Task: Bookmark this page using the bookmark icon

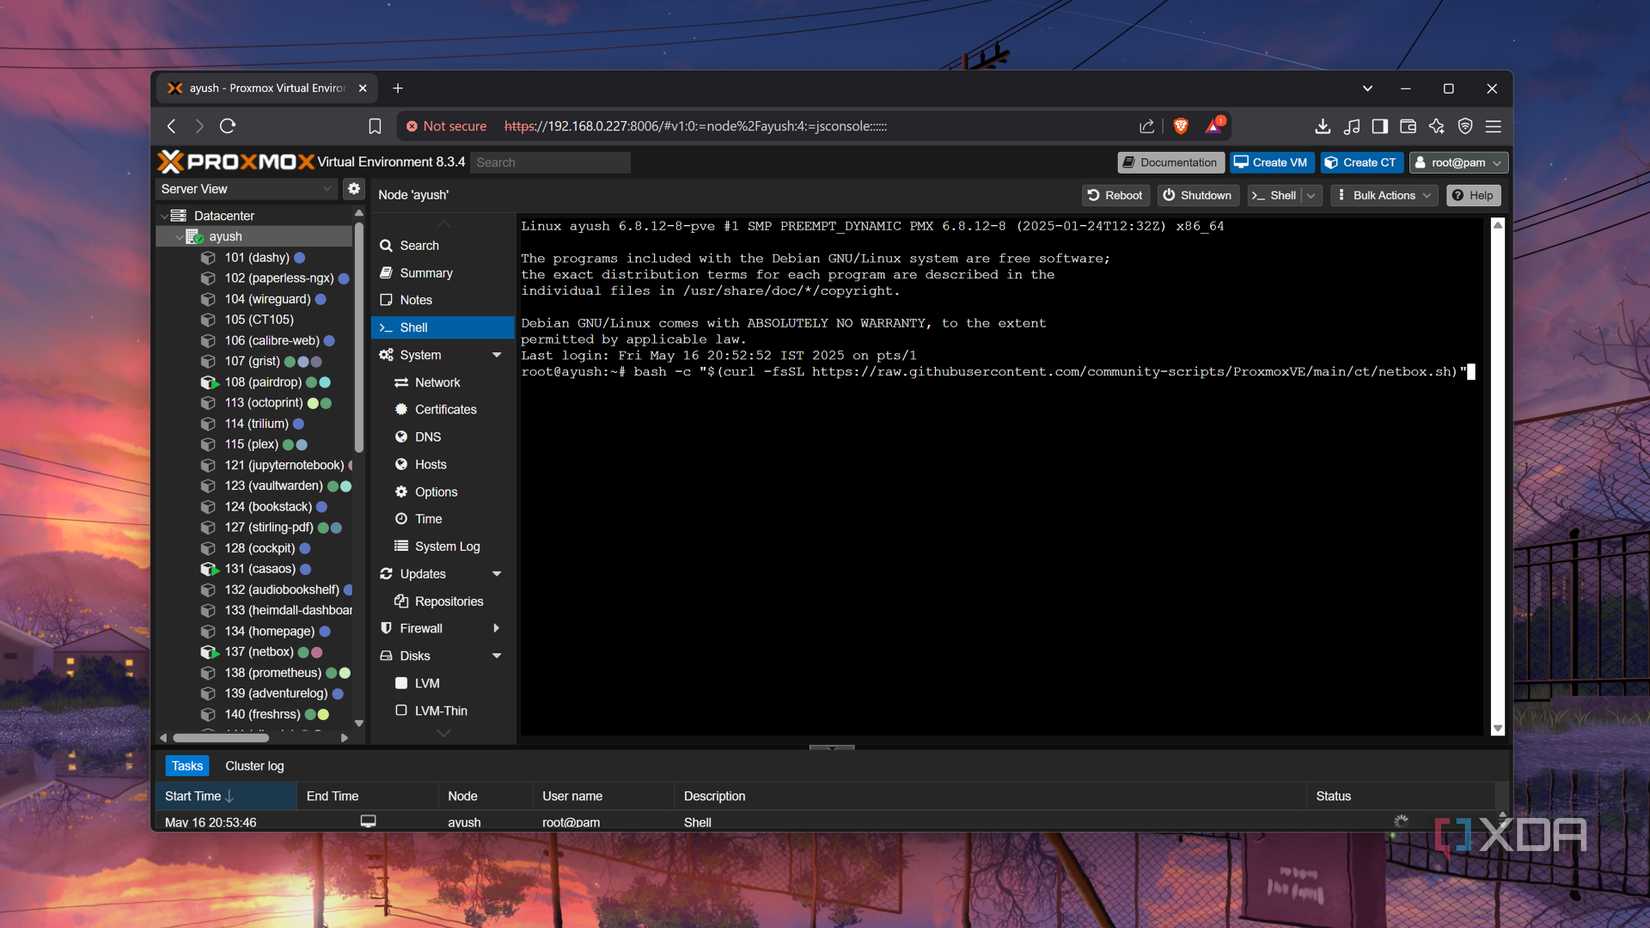Action: click(375, 126)
